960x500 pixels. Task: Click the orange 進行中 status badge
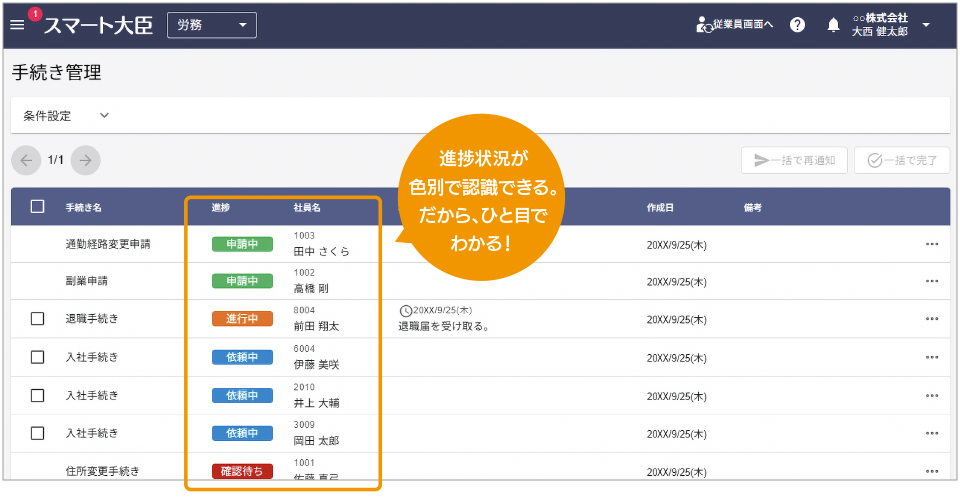[242, 319]
